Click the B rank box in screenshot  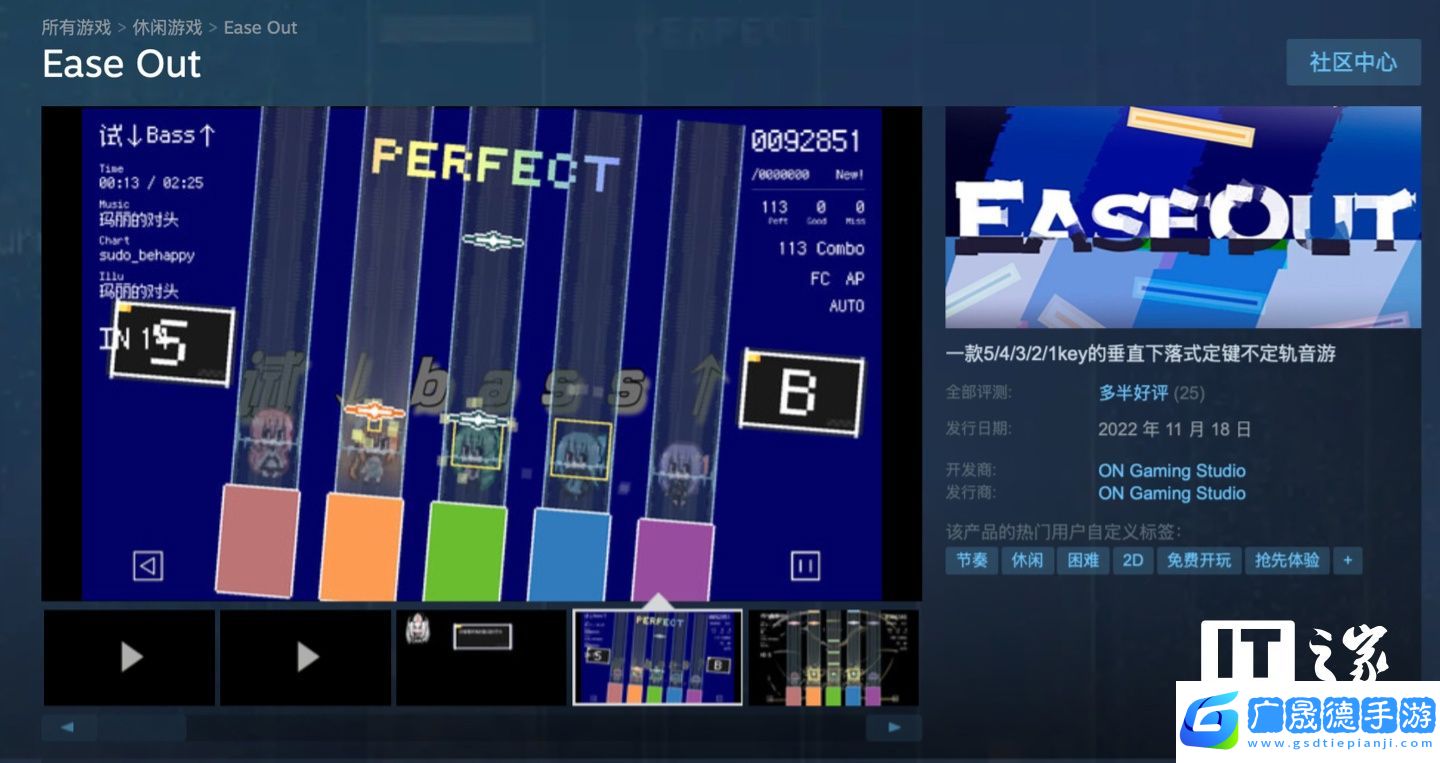pos(801,392)
